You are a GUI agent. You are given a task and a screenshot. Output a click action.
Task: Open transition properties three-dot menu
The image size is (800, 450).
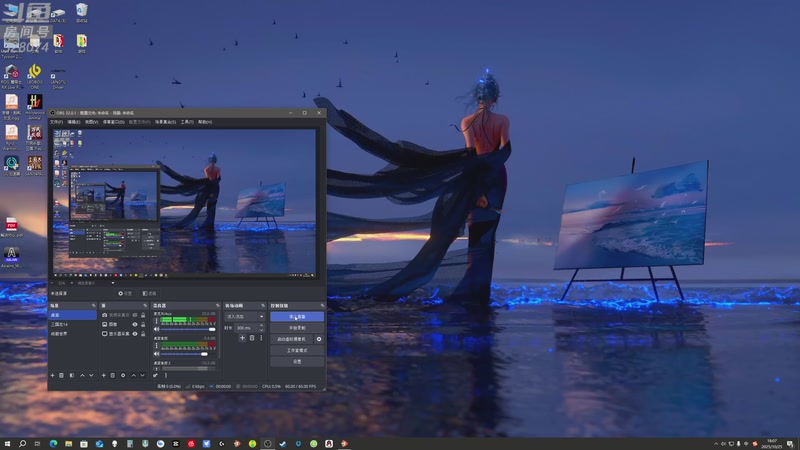[261, 338]
